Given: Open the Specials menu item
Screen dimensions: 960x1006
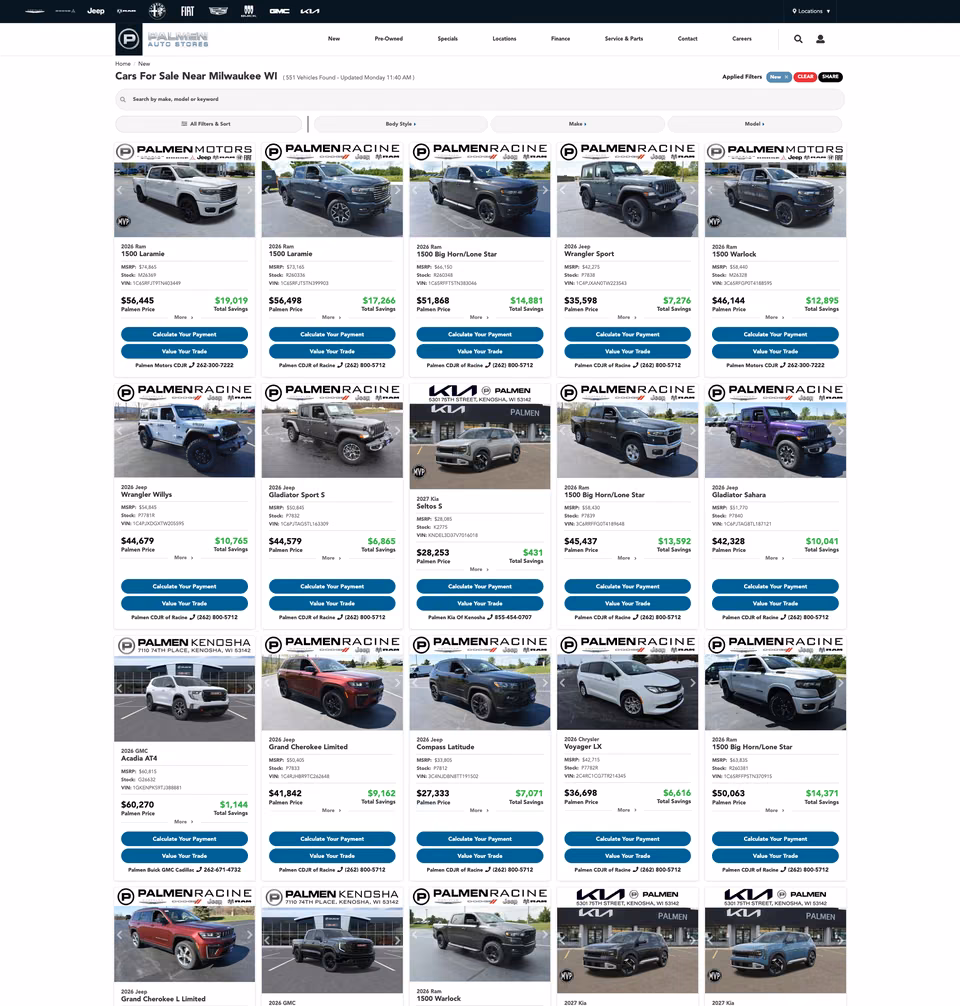Looking at the screenshot, I should point(448,38).
